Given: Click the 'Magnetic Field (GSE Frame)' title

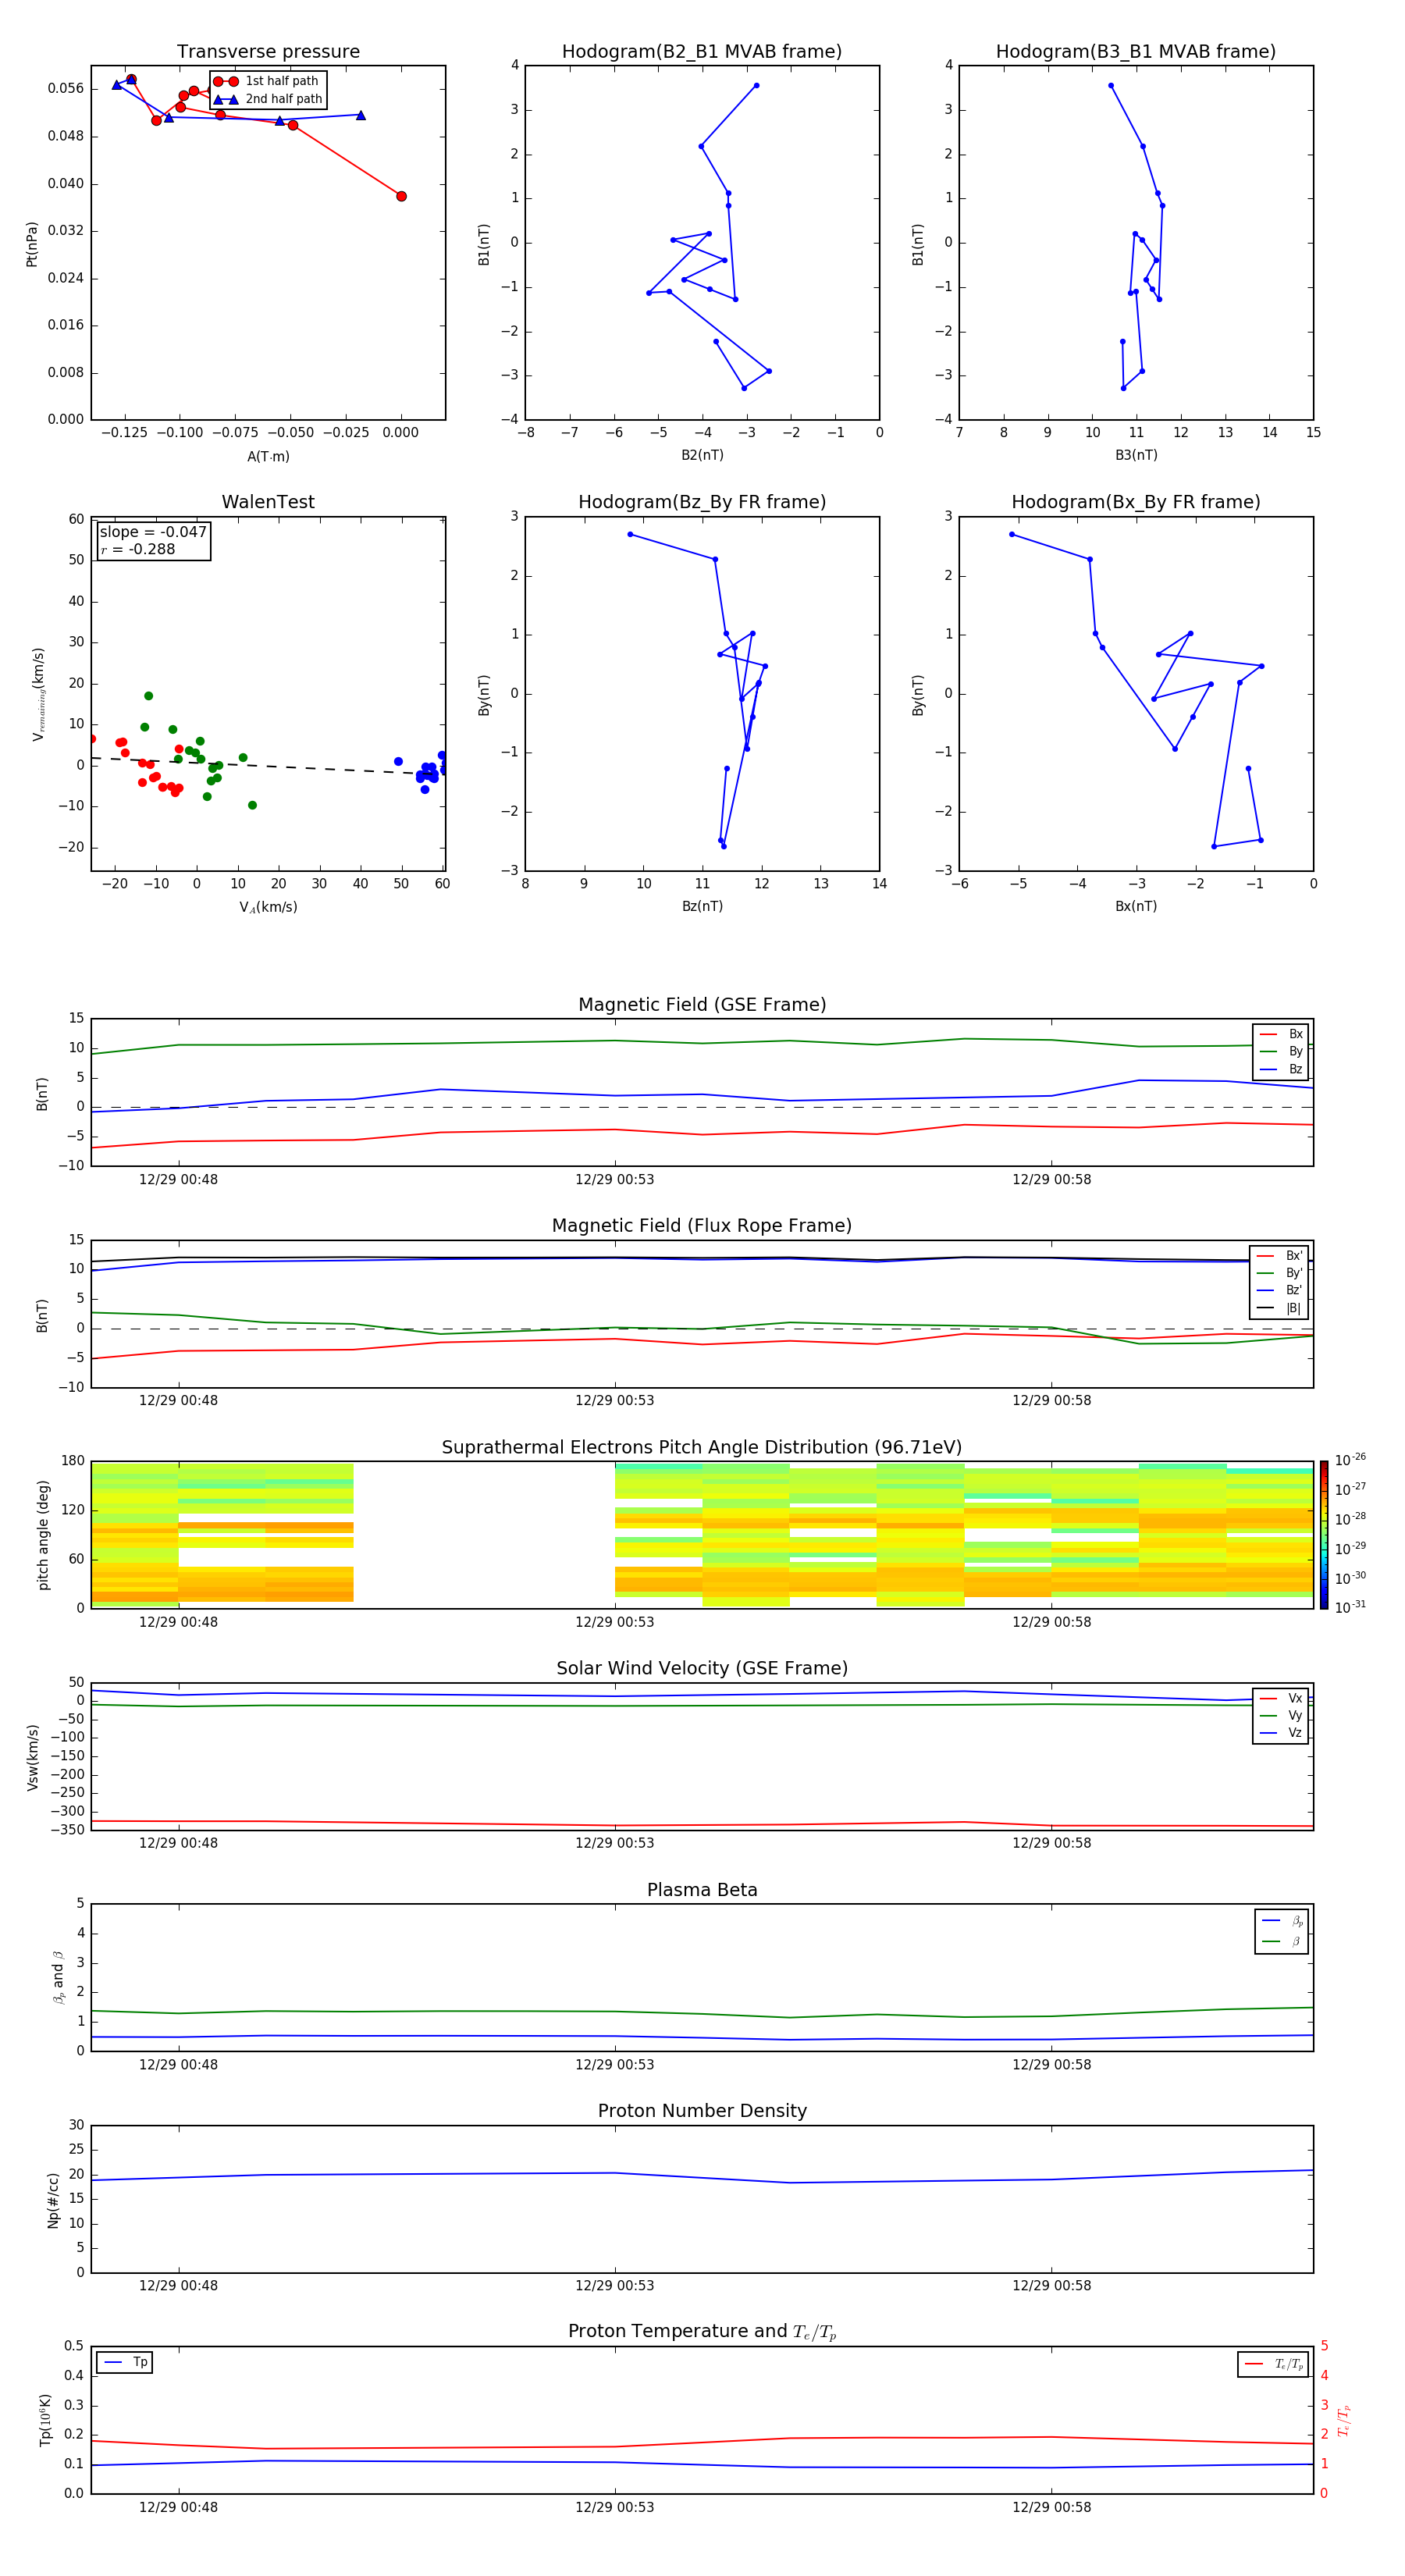Looking at the screenshot, I should coord(702,1005).
